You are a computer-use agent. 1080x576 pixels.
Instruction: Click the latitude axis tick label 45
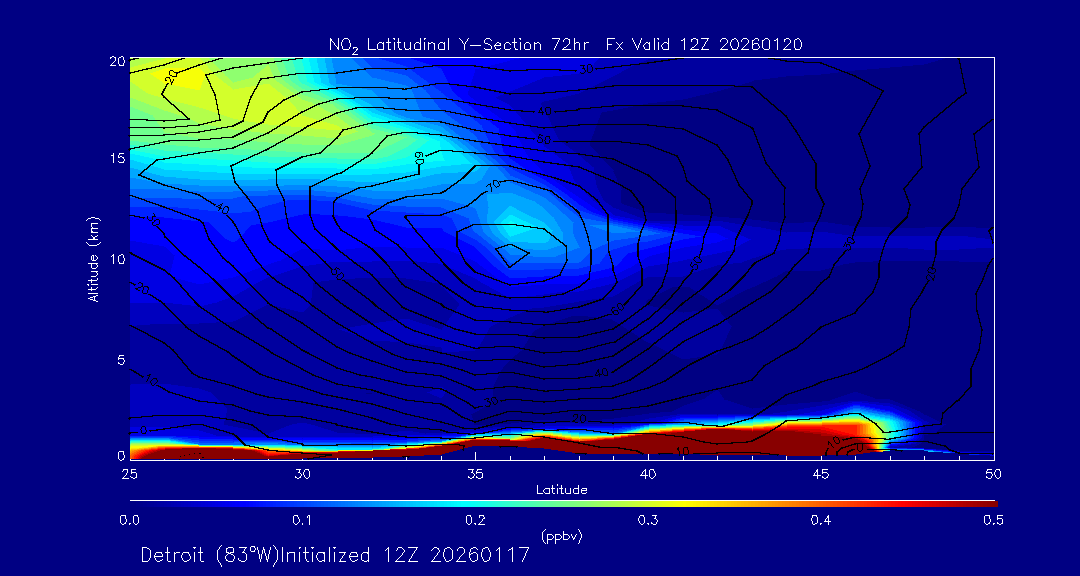click(x=822, y=474)
